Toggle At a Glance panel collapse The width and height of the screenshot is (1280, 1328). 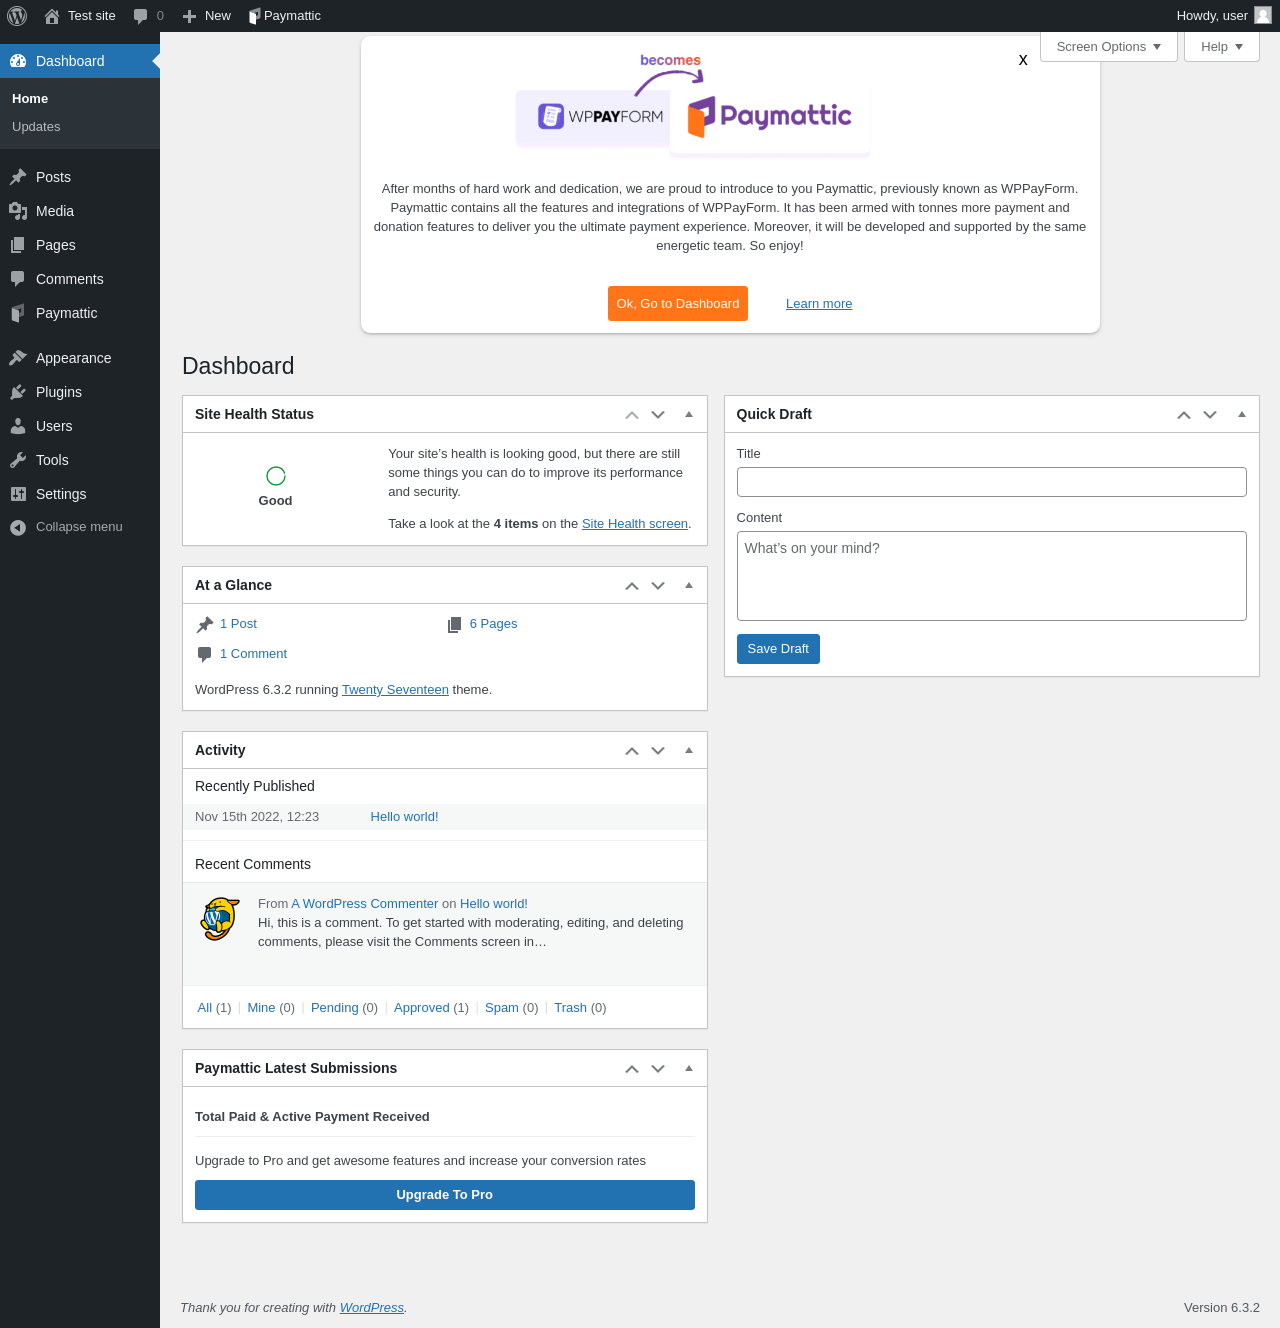coord(689,585)
